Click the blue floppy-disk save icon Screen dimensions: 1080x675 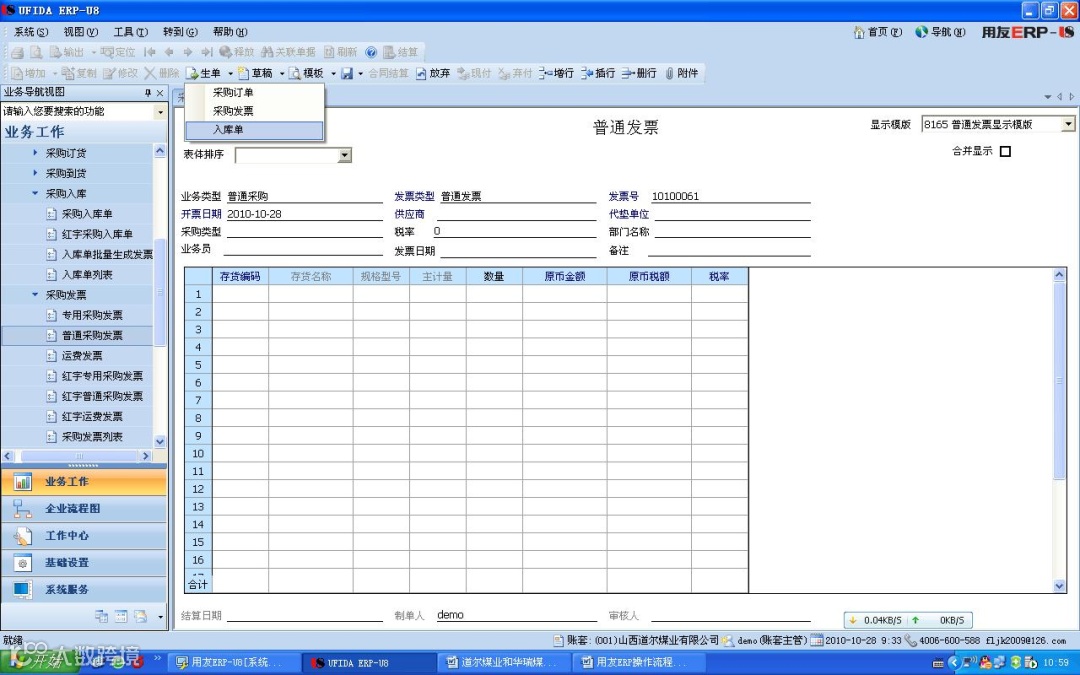[347, 73]
